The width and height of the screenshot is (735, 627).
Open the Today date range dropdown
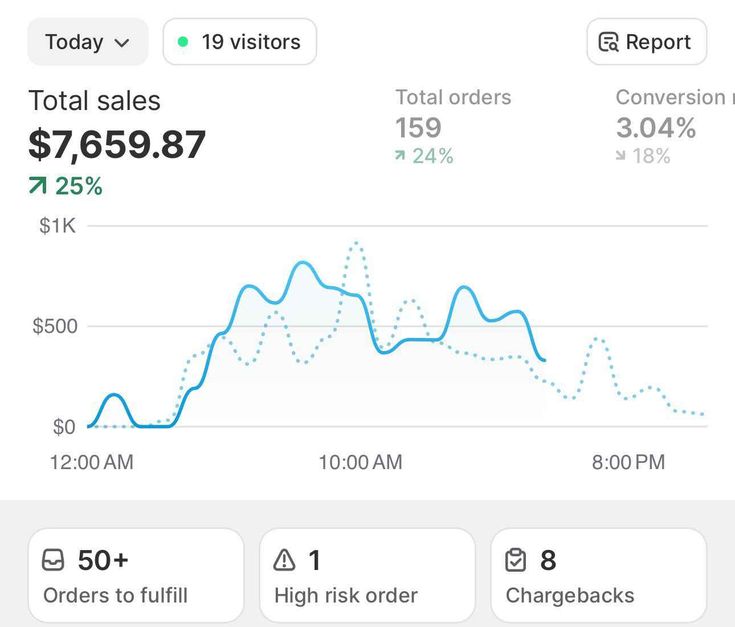click(87, 42)
